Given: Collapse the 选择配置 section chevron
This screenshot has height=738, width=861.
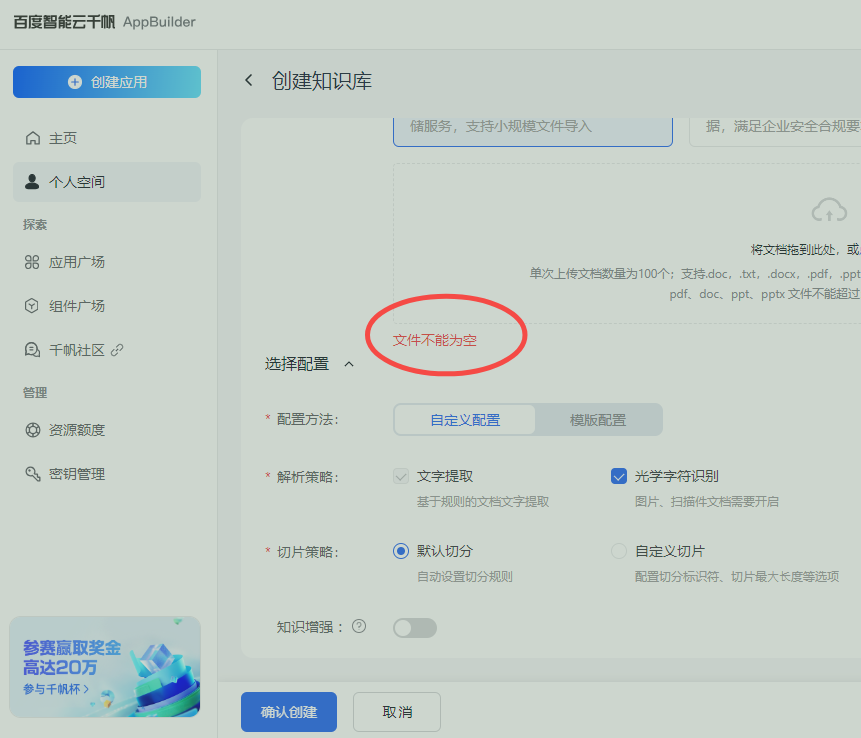Looking at the screenshot, I should click(349, 364).
